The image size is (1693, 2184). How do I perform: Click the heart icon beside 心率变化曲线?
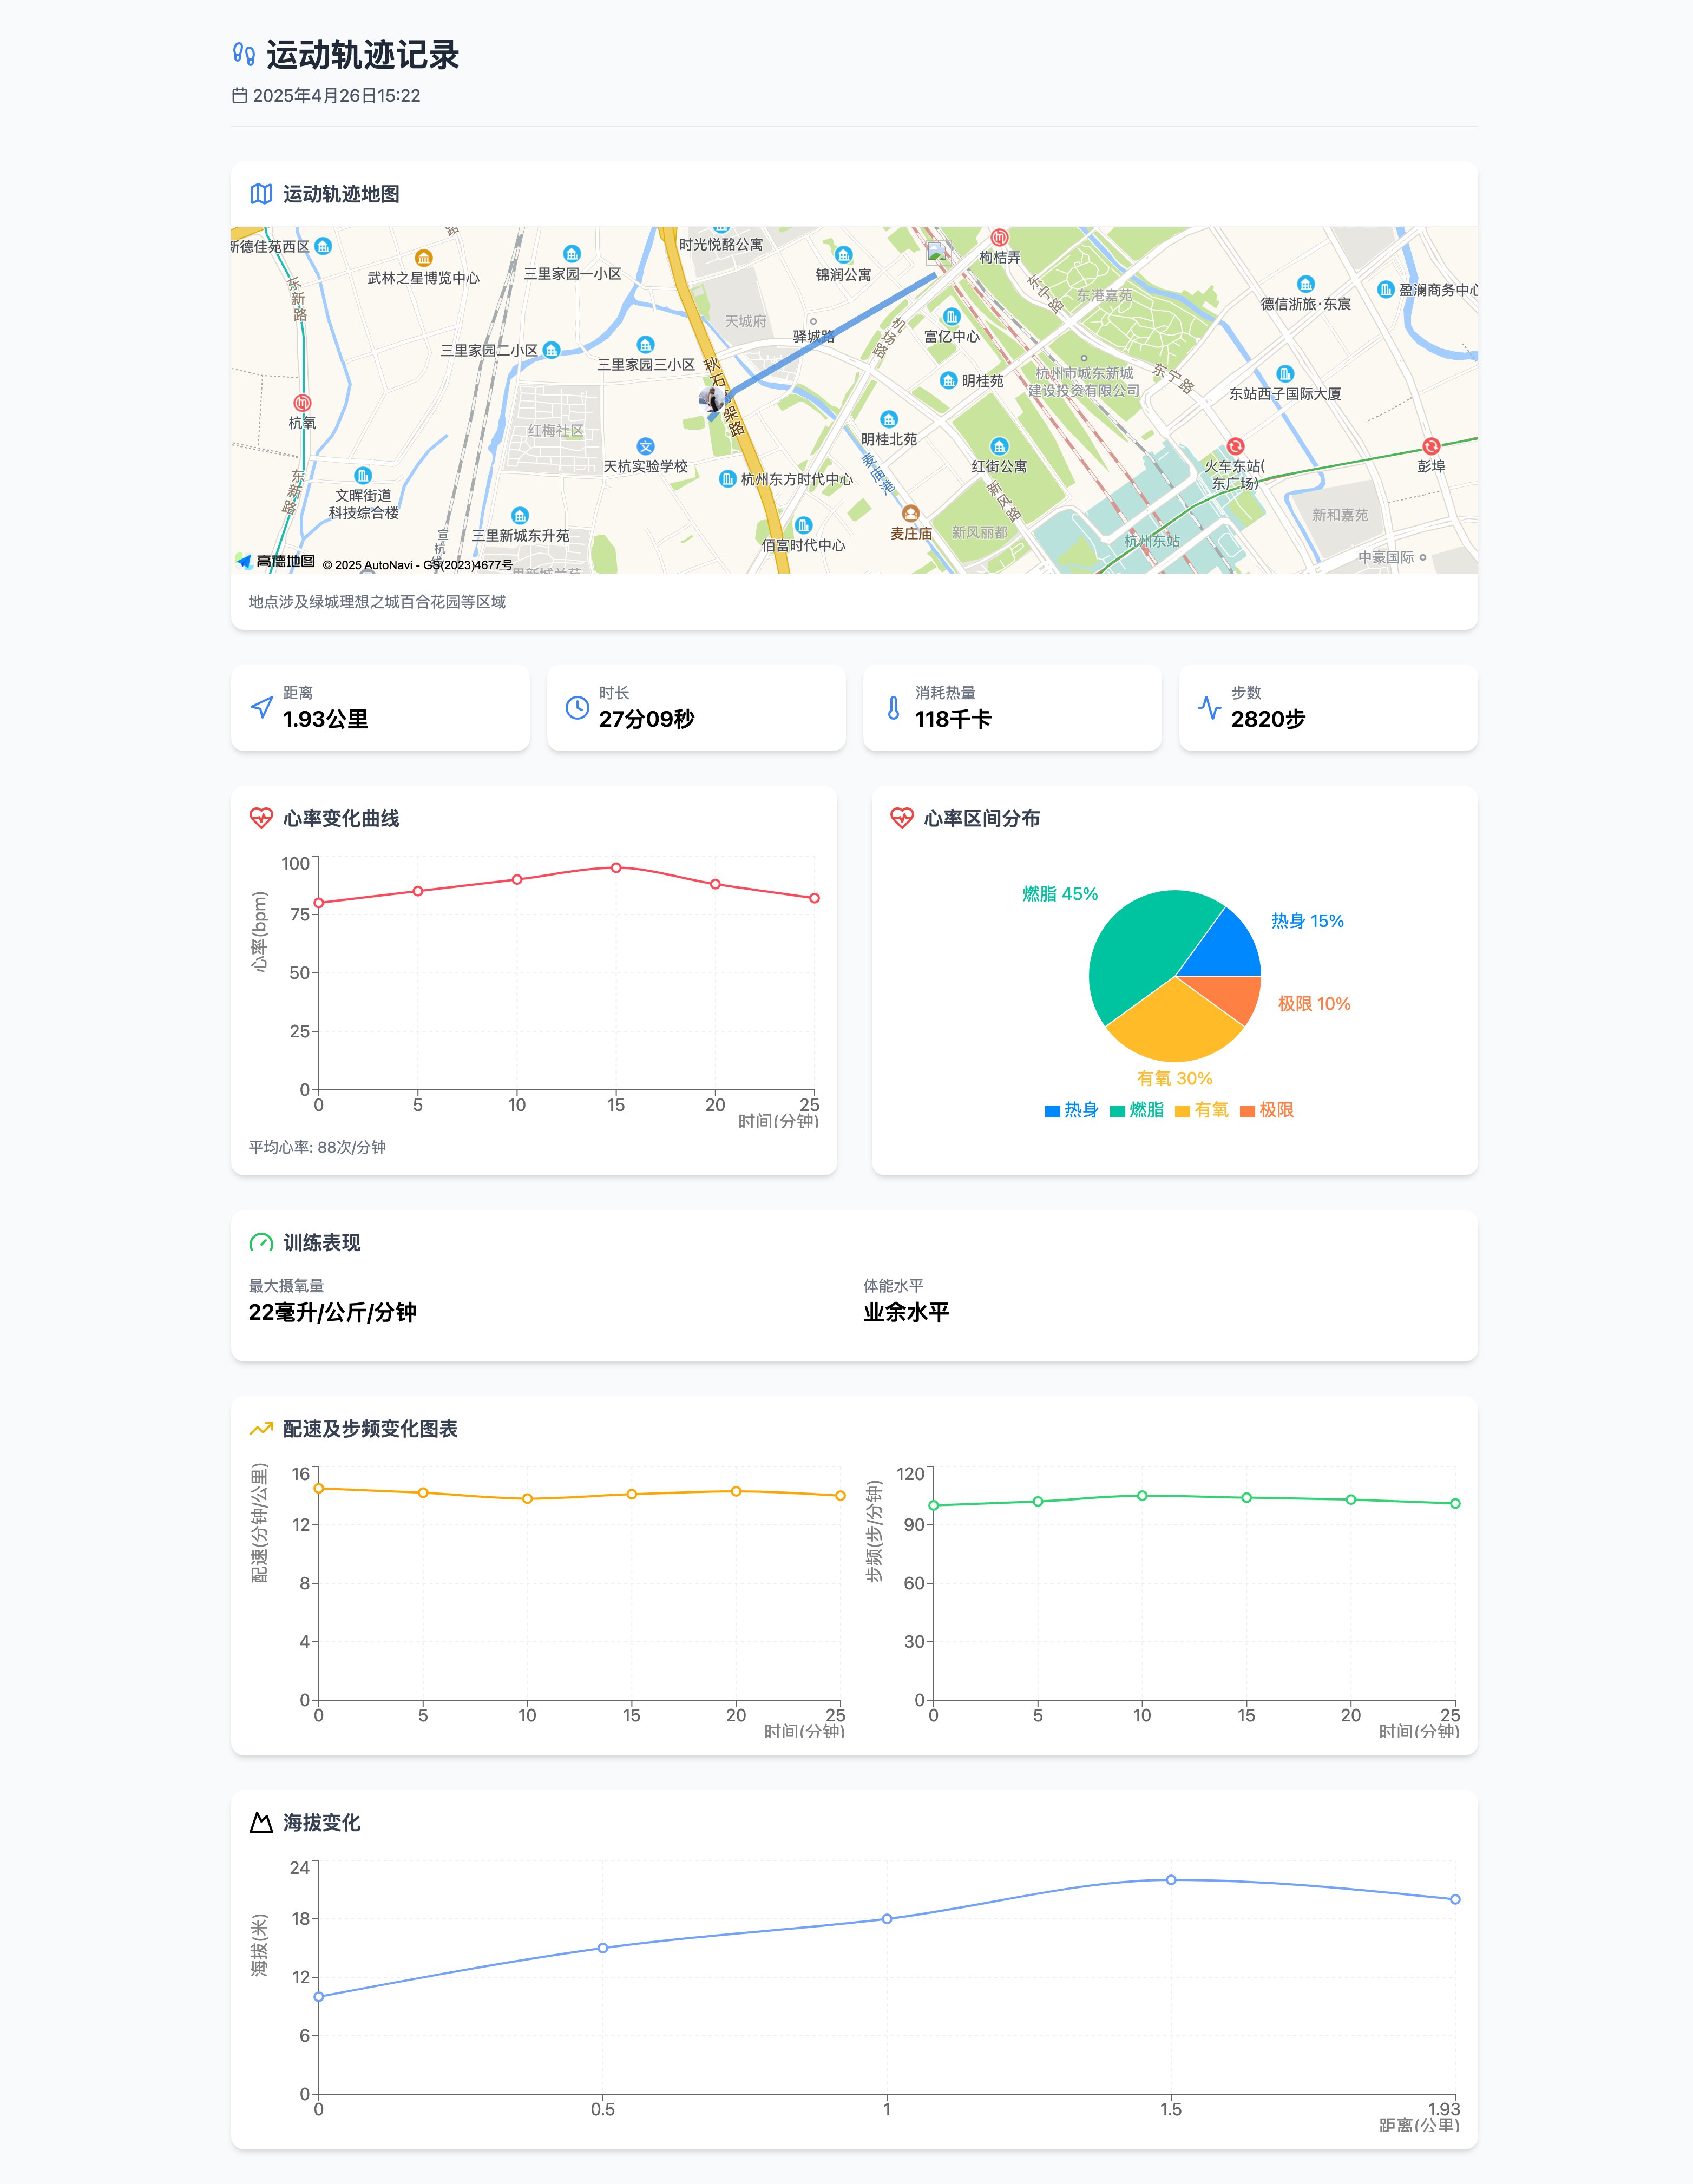tap(261, 818)
